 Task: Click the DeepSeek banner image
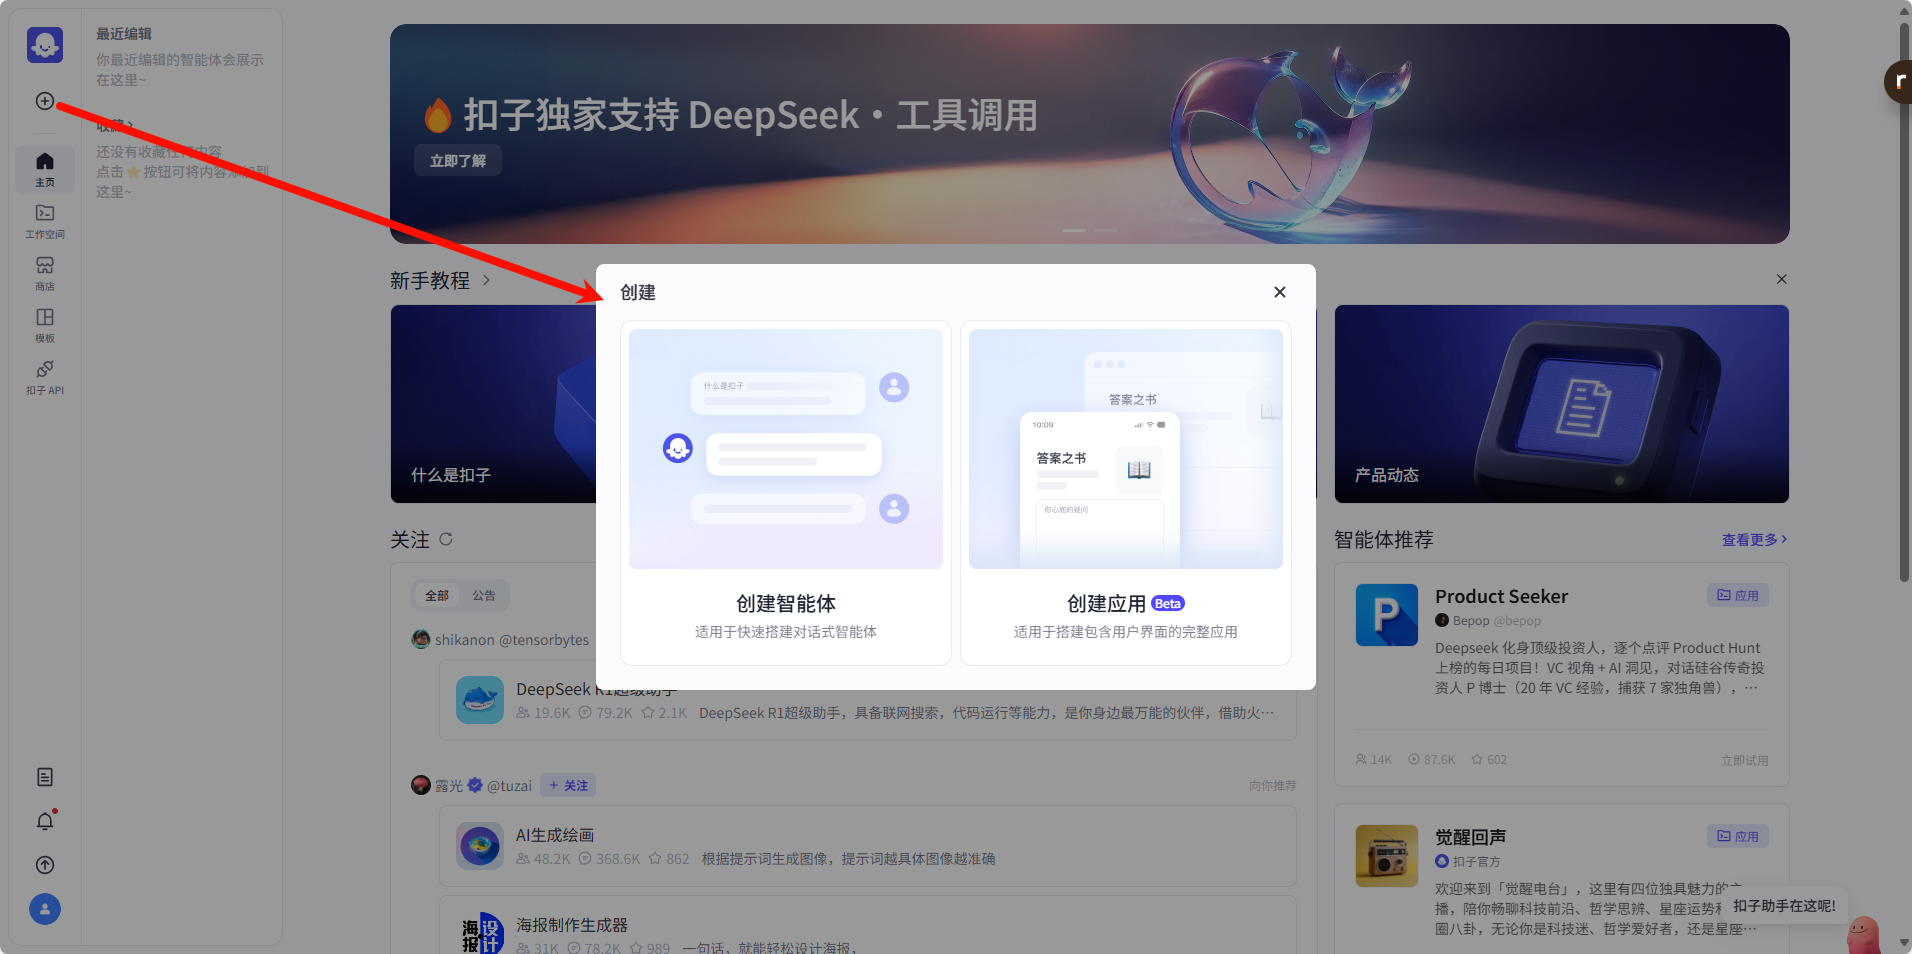(x=1090, y=134)
